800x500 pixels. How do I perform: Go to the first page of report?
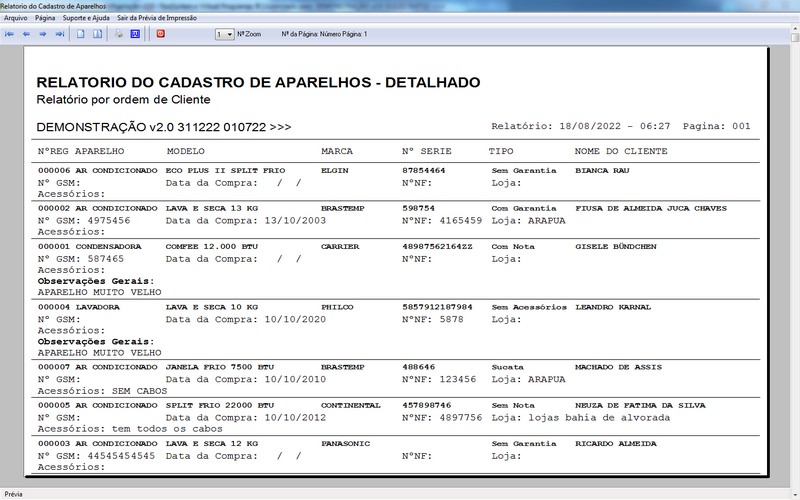[9, 34]
